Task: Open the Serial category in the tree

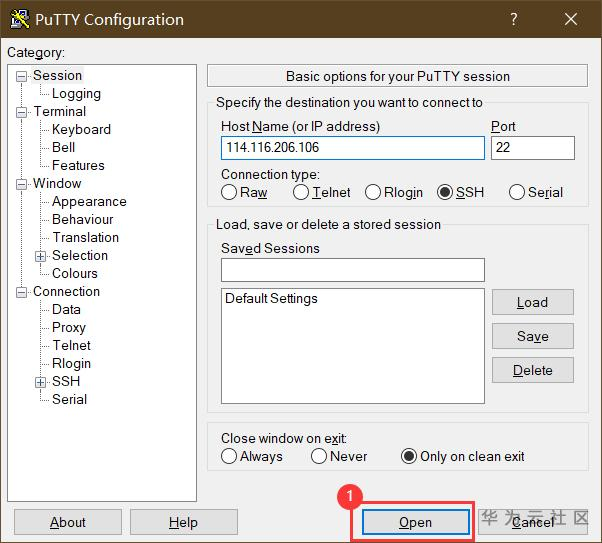Action: tap(69, 399)
